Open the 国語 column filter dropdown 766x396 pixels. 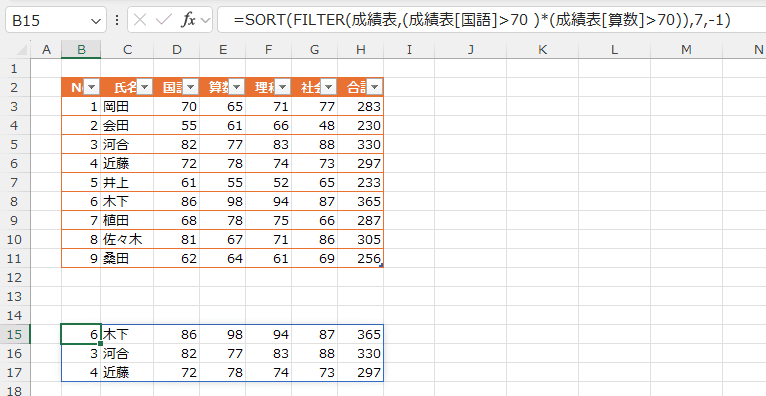point(191,87)
